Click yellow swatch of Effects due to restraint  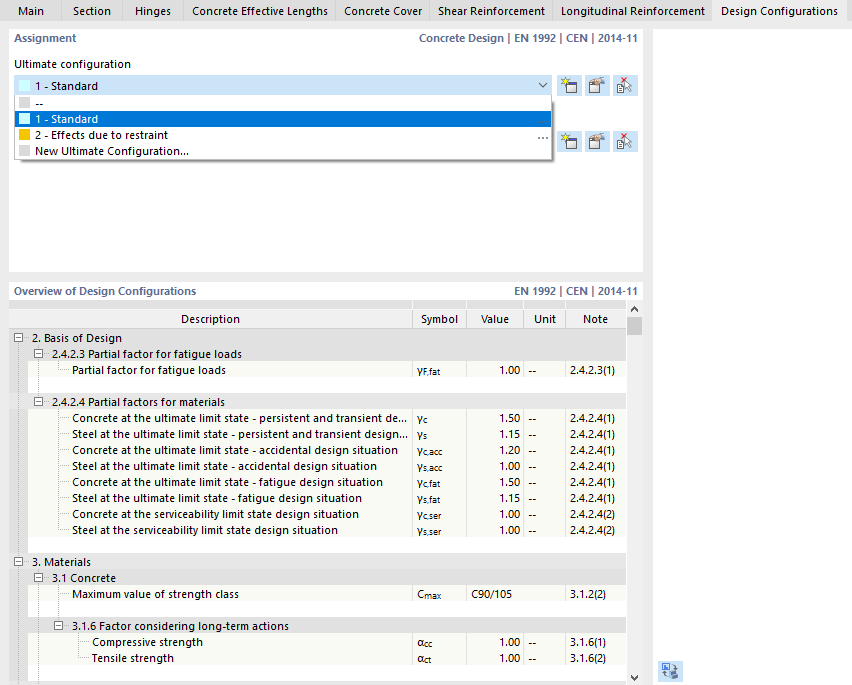point(24,135)
